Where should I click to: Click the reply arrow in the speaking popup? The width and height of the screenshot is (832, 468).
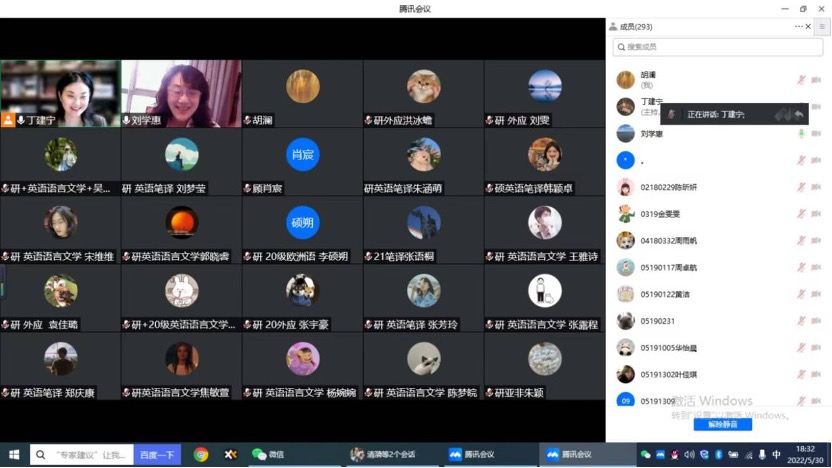(798, 115)
